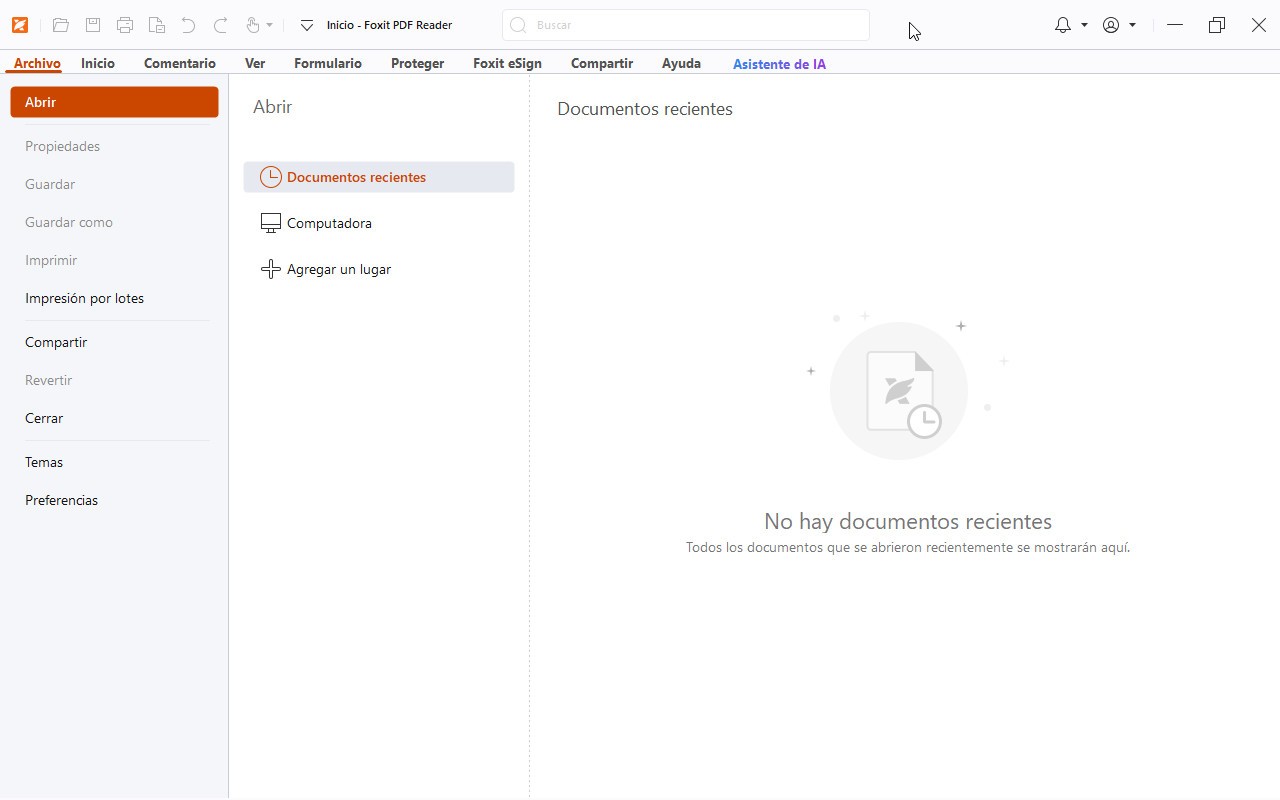
Task: Select the Computadora location
Action: point(329,223)
